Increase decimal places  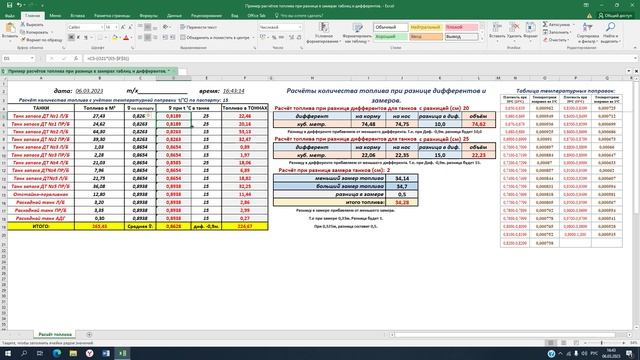pyautogui.click(x=291, y=38)
